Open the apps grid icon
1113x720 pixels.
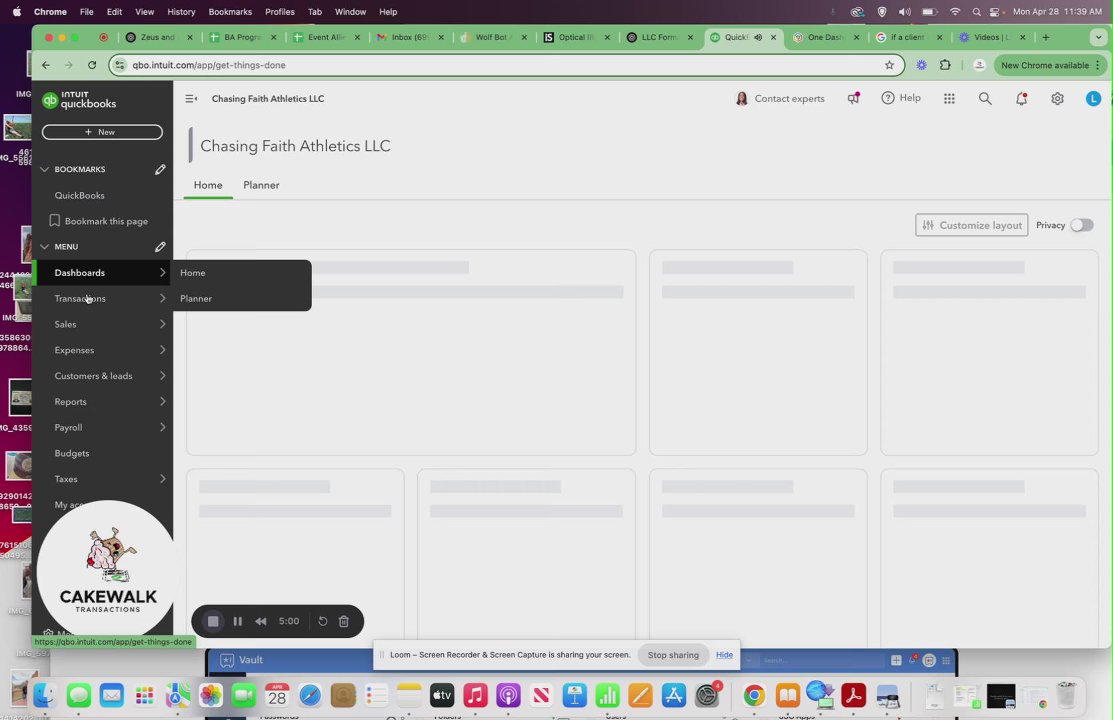tap(949, 99)
